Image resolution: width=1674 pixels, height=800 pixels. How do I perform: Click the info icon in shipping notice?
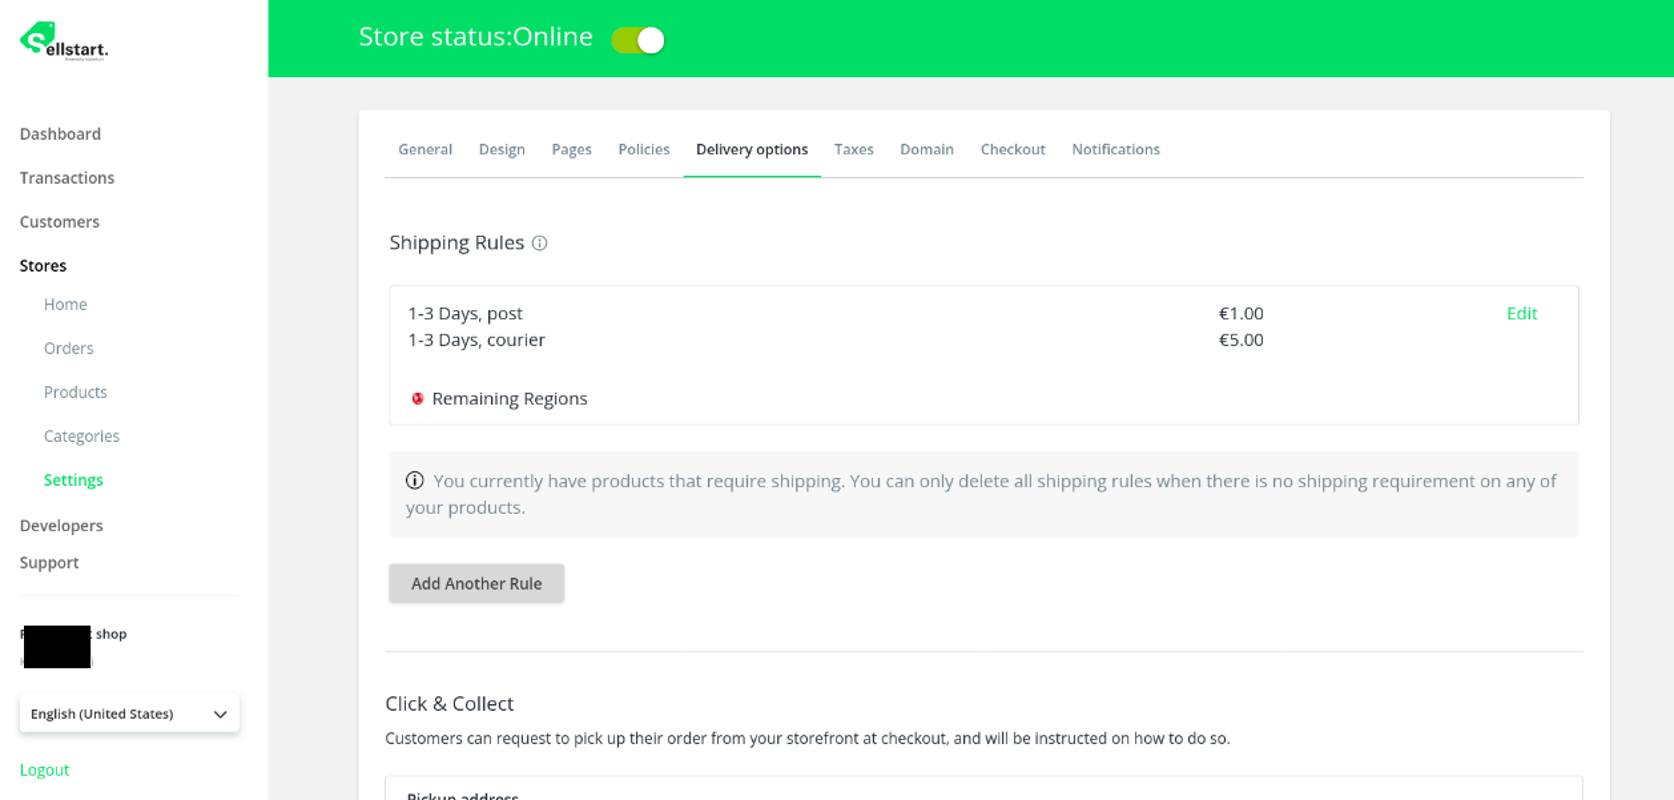[414, 481]
